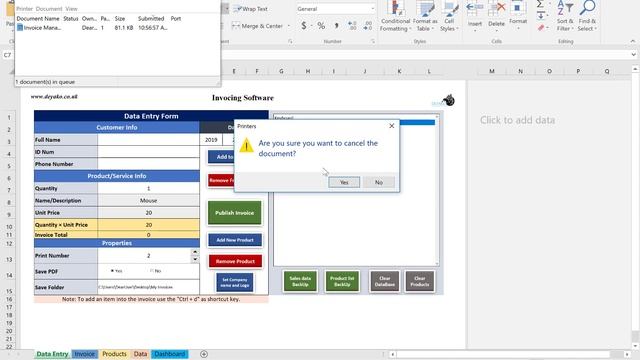
Task: Click the Phone Number input cell
Action: (x=149, y=164)
